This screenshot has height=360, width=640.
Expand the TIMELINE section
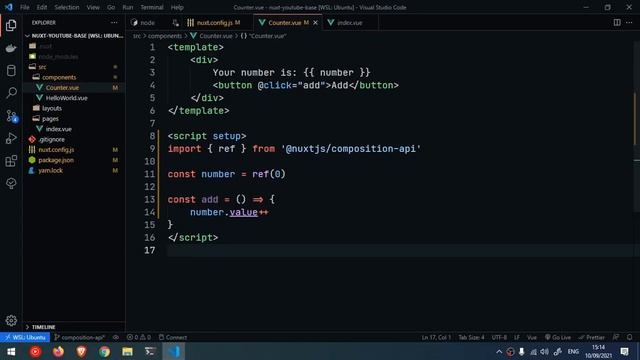click(x=74, y=327)
